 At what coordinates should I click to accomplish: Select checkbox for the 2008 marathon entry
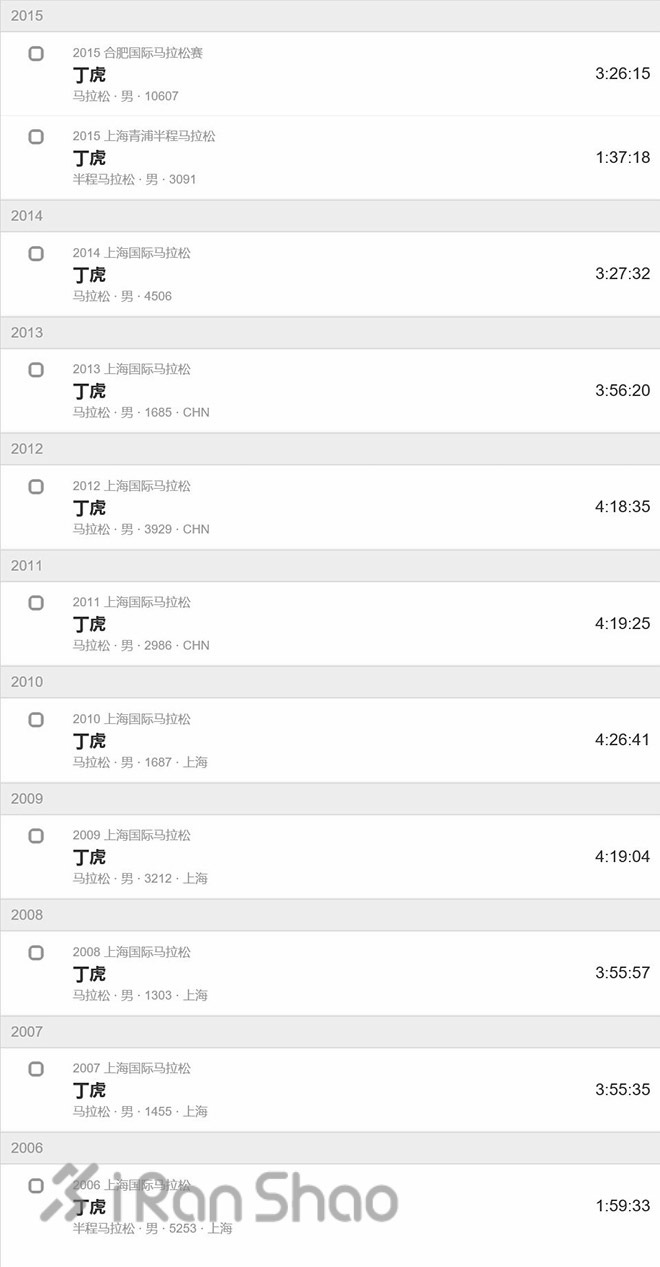coord(36,952)
